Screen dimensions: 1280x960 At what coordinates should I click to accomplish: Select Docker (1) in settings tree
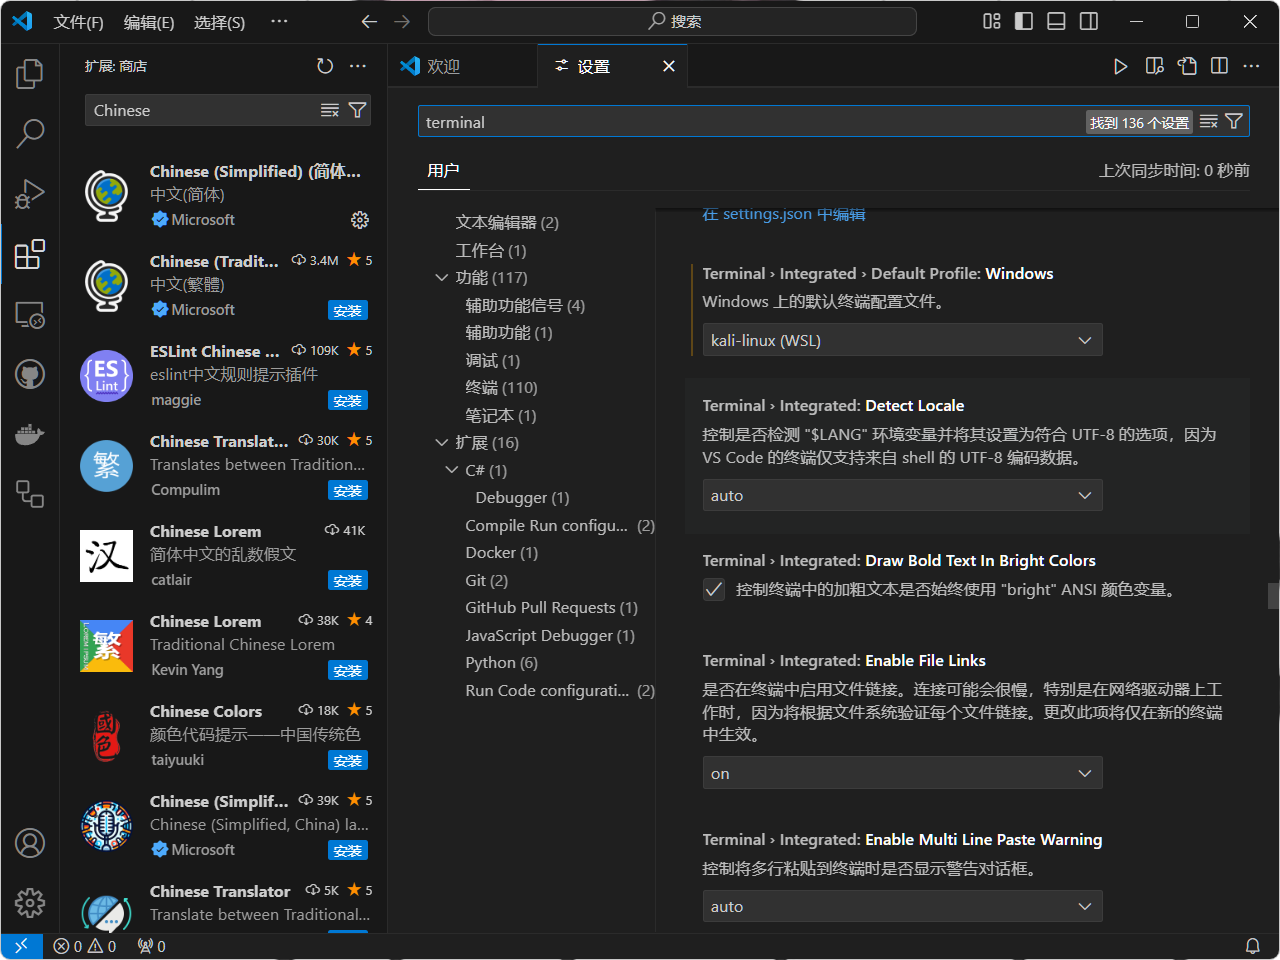click(x=501, y=553)
